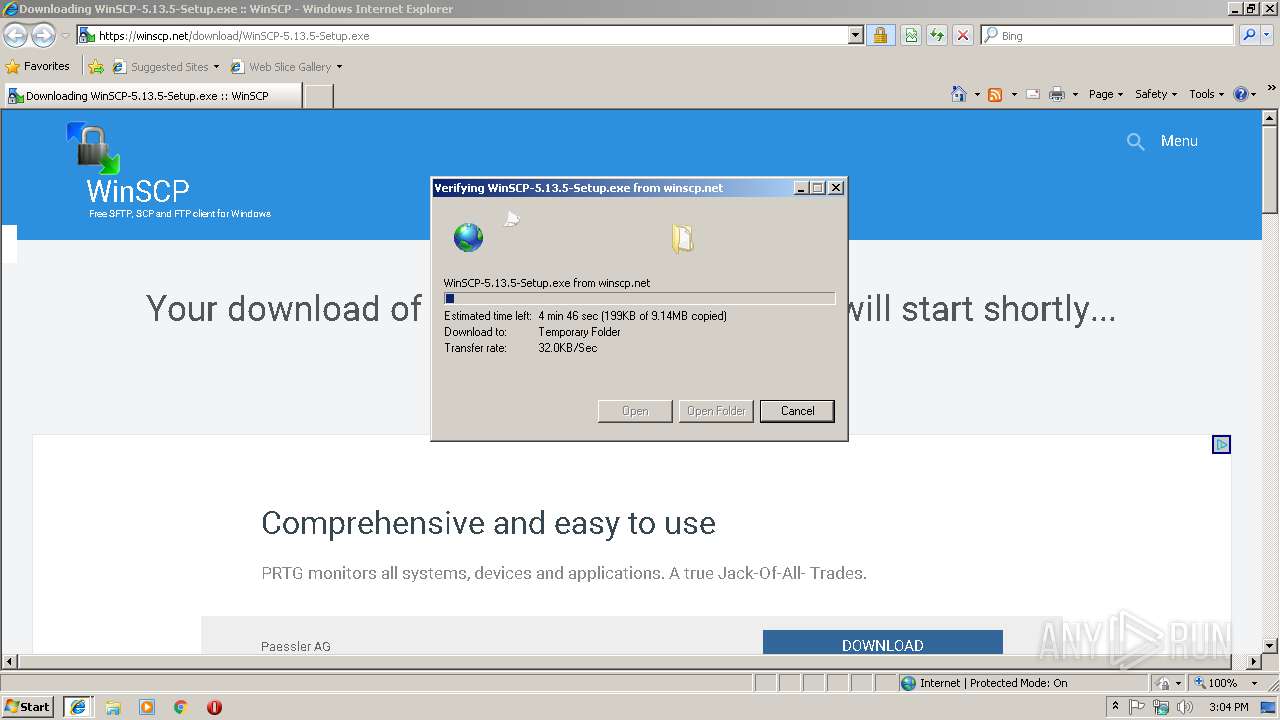Open the site search magnifier

(x=1135, y=142)
